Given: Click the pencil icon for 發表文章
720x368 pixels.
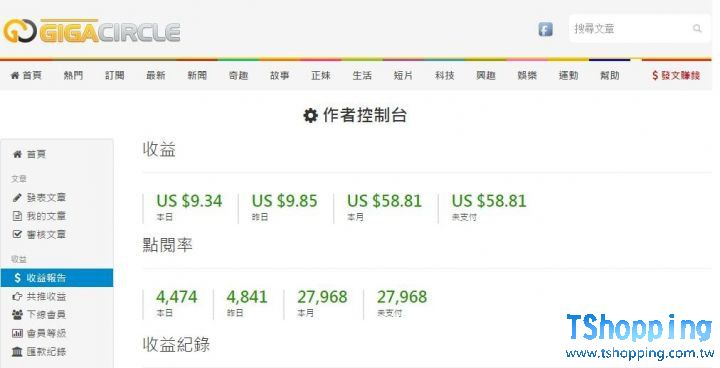Looking at the screenshot, I should [x=17, y=198].
